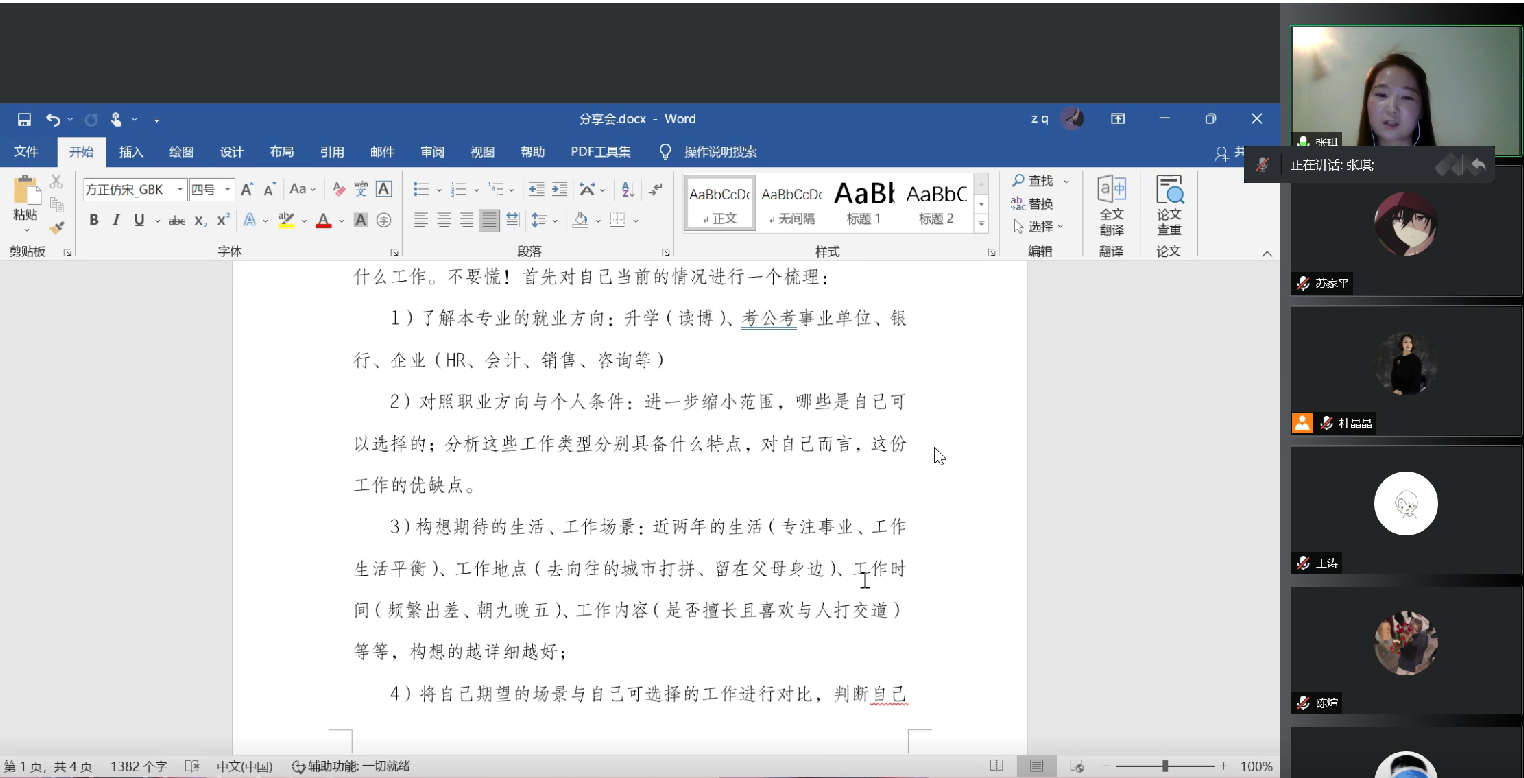Switch to the 审阅 tab
Image resolution: width=1524 pixels, height=778 pixels.
tap(432, 152)
